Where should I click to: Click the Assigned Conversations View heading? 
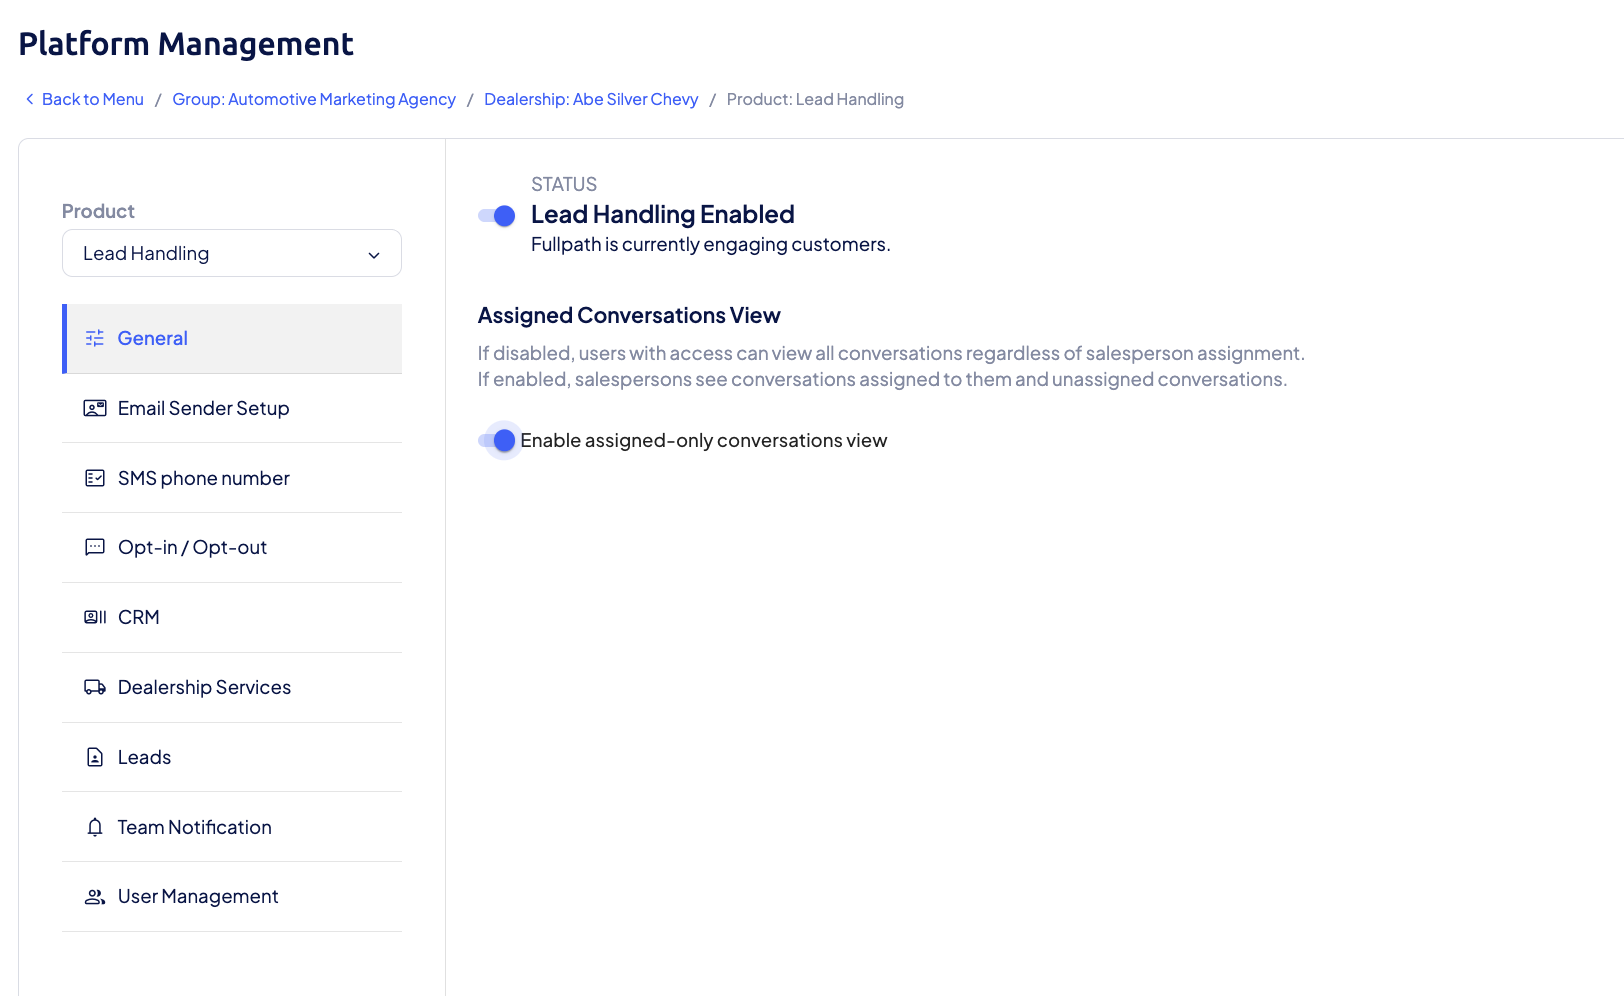[x=629, y=315]
